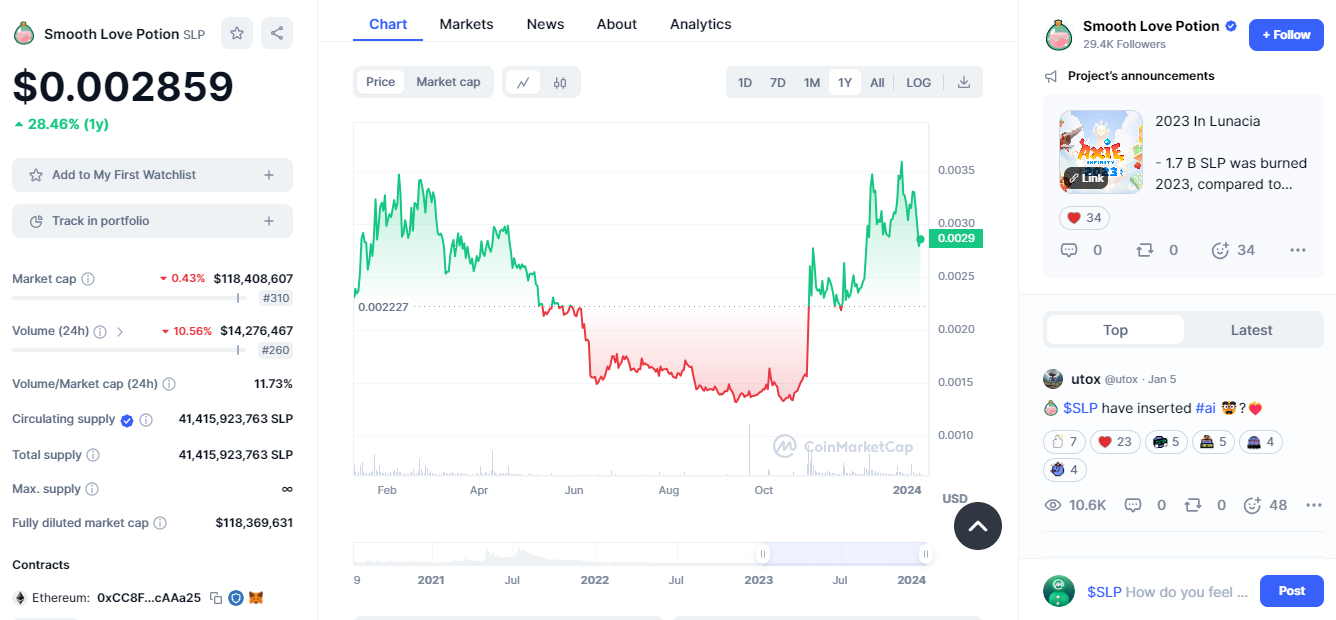
Task: Set chart range to 1D
Action: 745,83
